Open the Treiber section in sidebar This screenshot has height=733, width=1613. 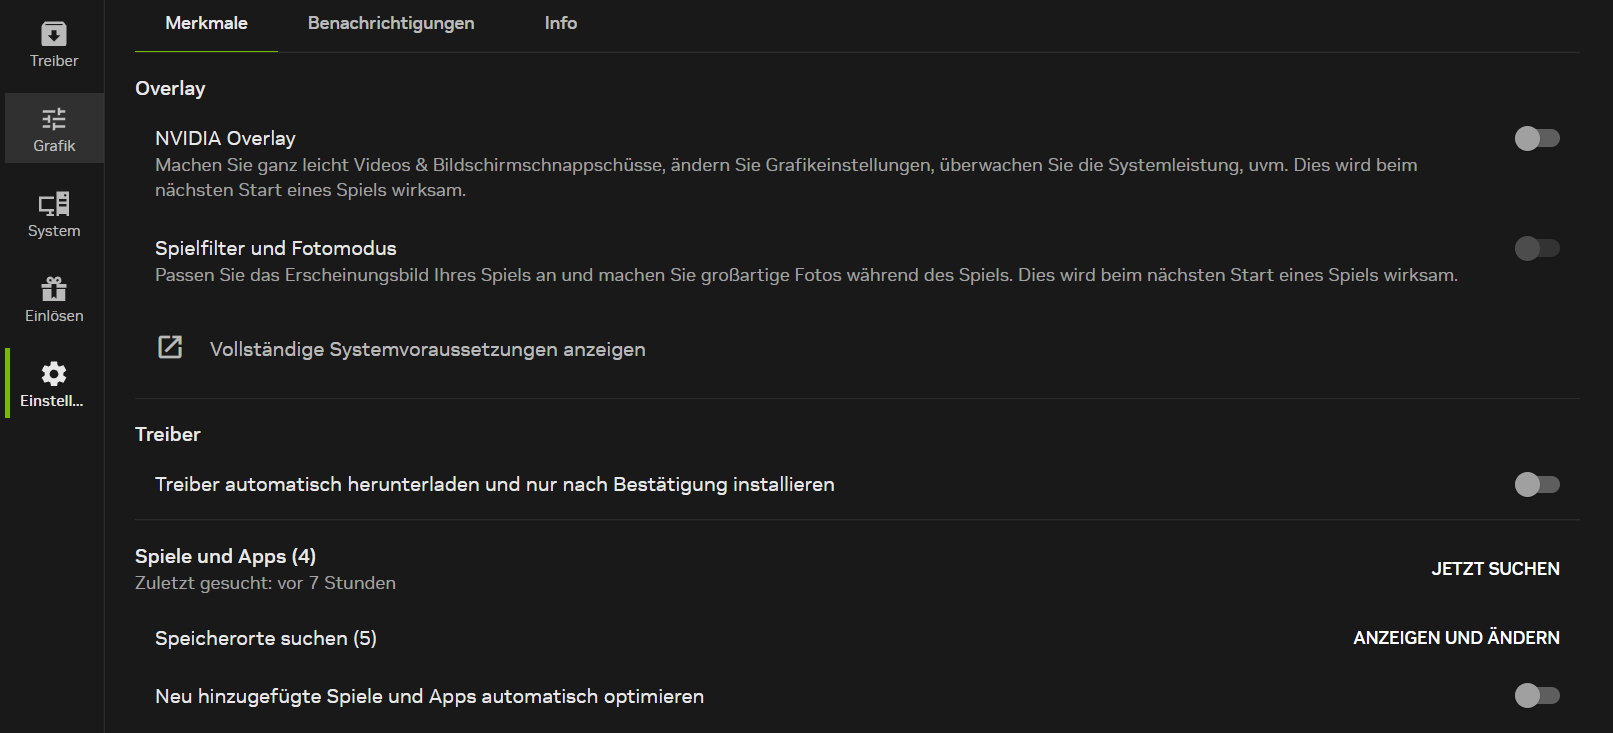click(x=54, y=45)
